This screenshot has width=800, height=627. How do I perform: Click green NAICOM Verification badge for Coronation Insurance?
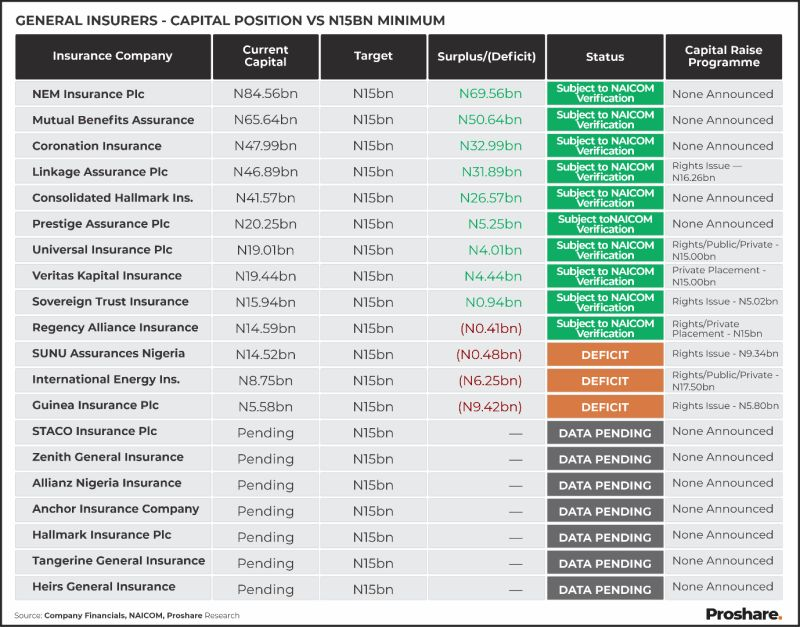(605, 146)
